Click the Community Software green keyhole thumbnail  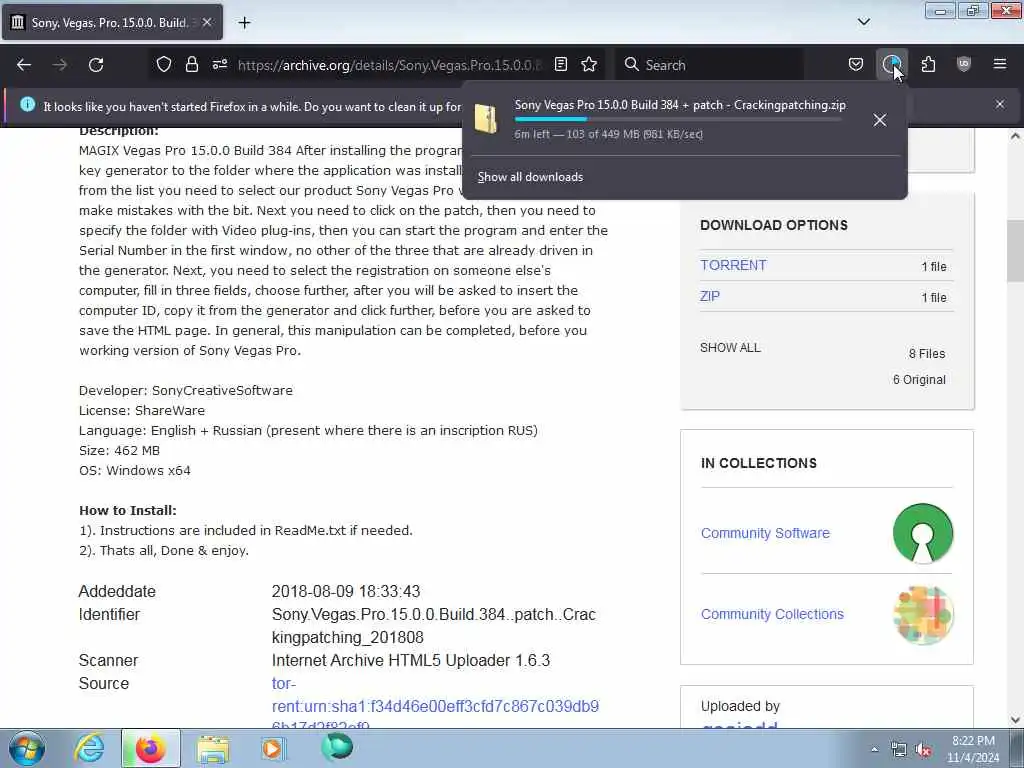click(x=923, y=533)
